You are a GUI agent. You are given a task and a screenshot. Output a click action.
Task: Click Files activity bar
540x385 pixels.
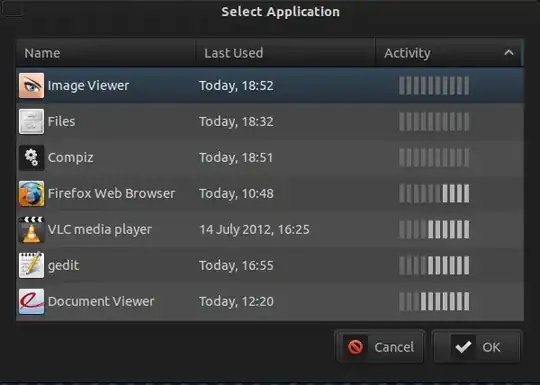coord(434,122)
